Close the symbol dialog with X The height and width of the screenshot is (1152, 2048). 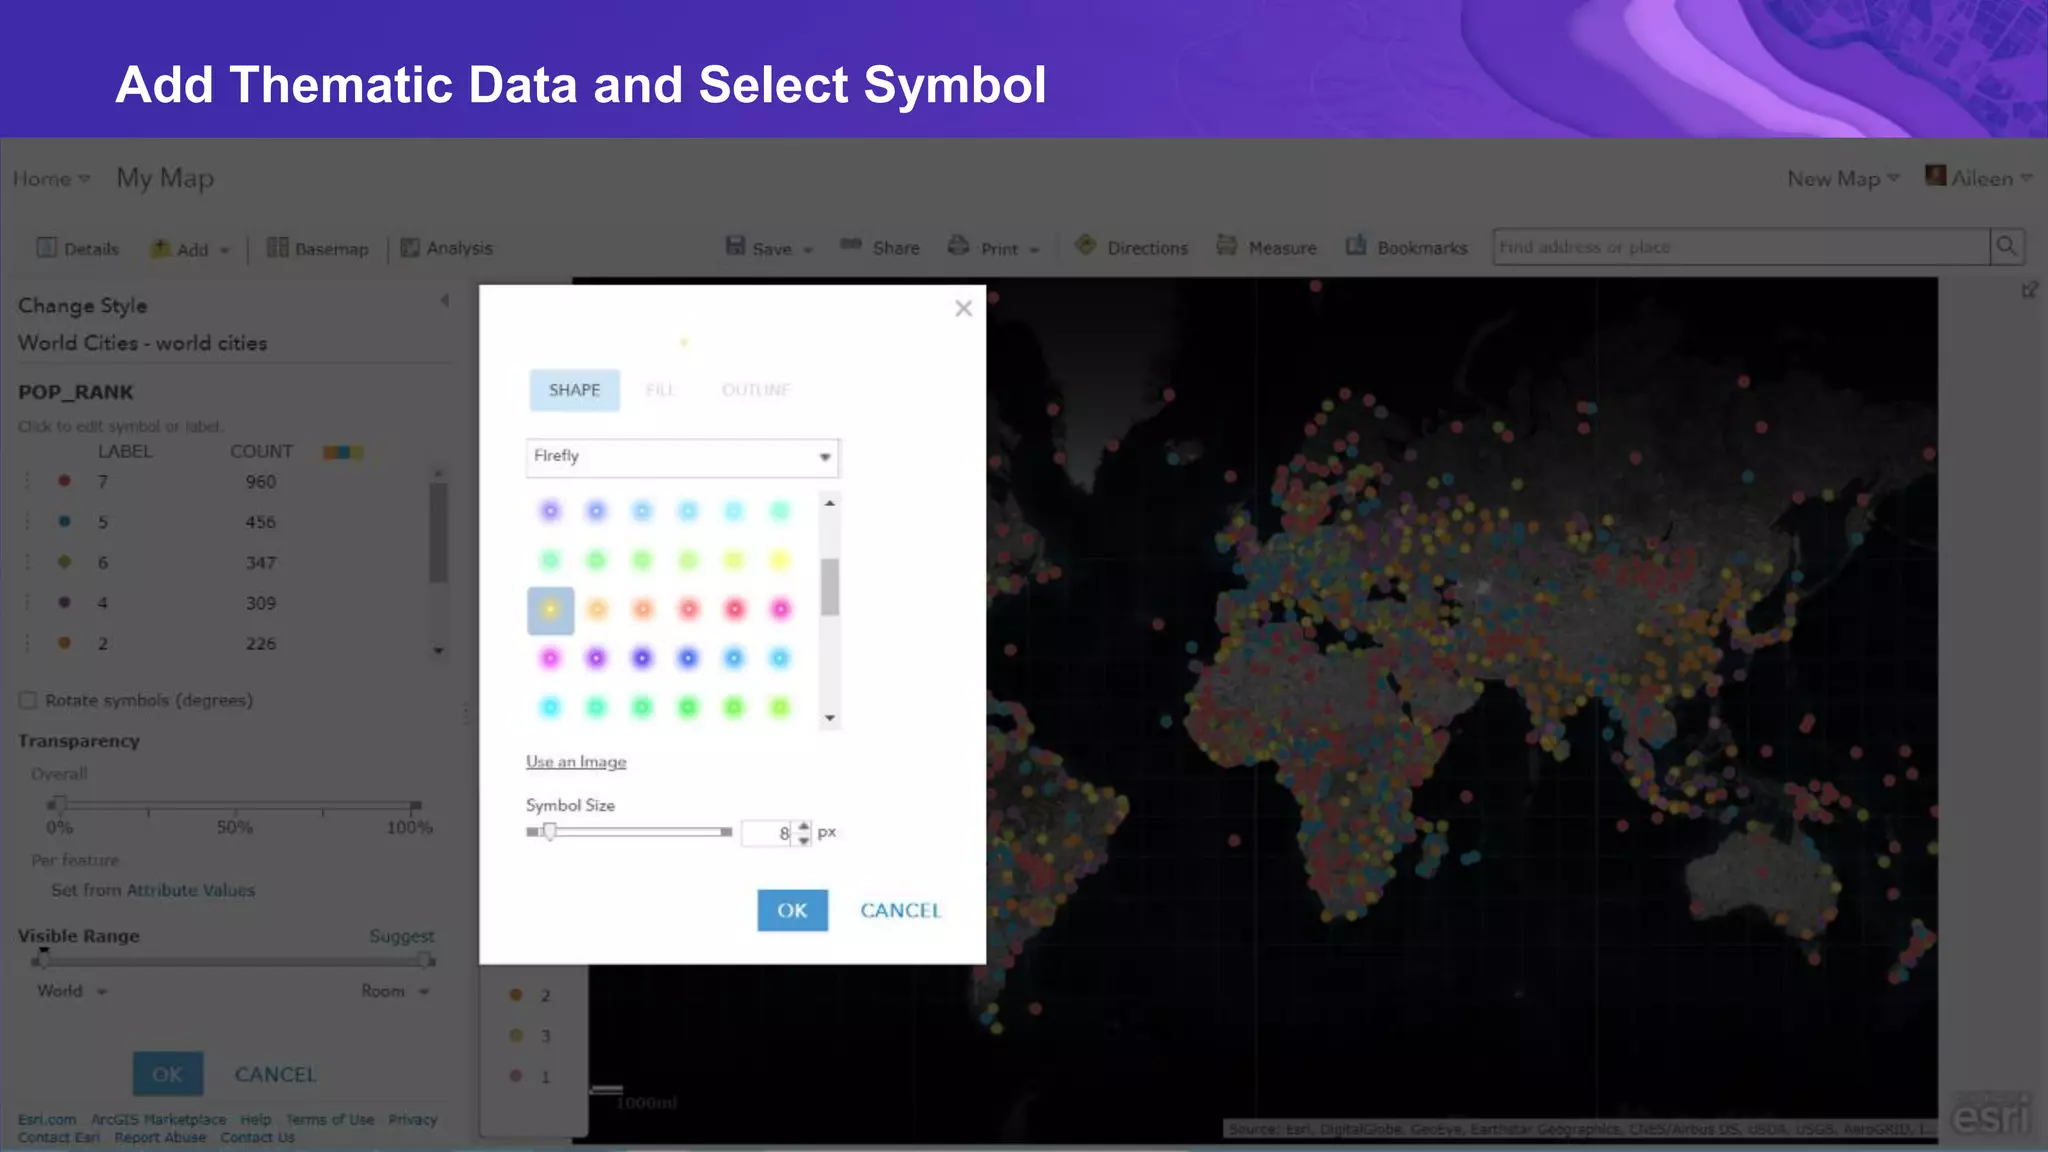point(963,308)
